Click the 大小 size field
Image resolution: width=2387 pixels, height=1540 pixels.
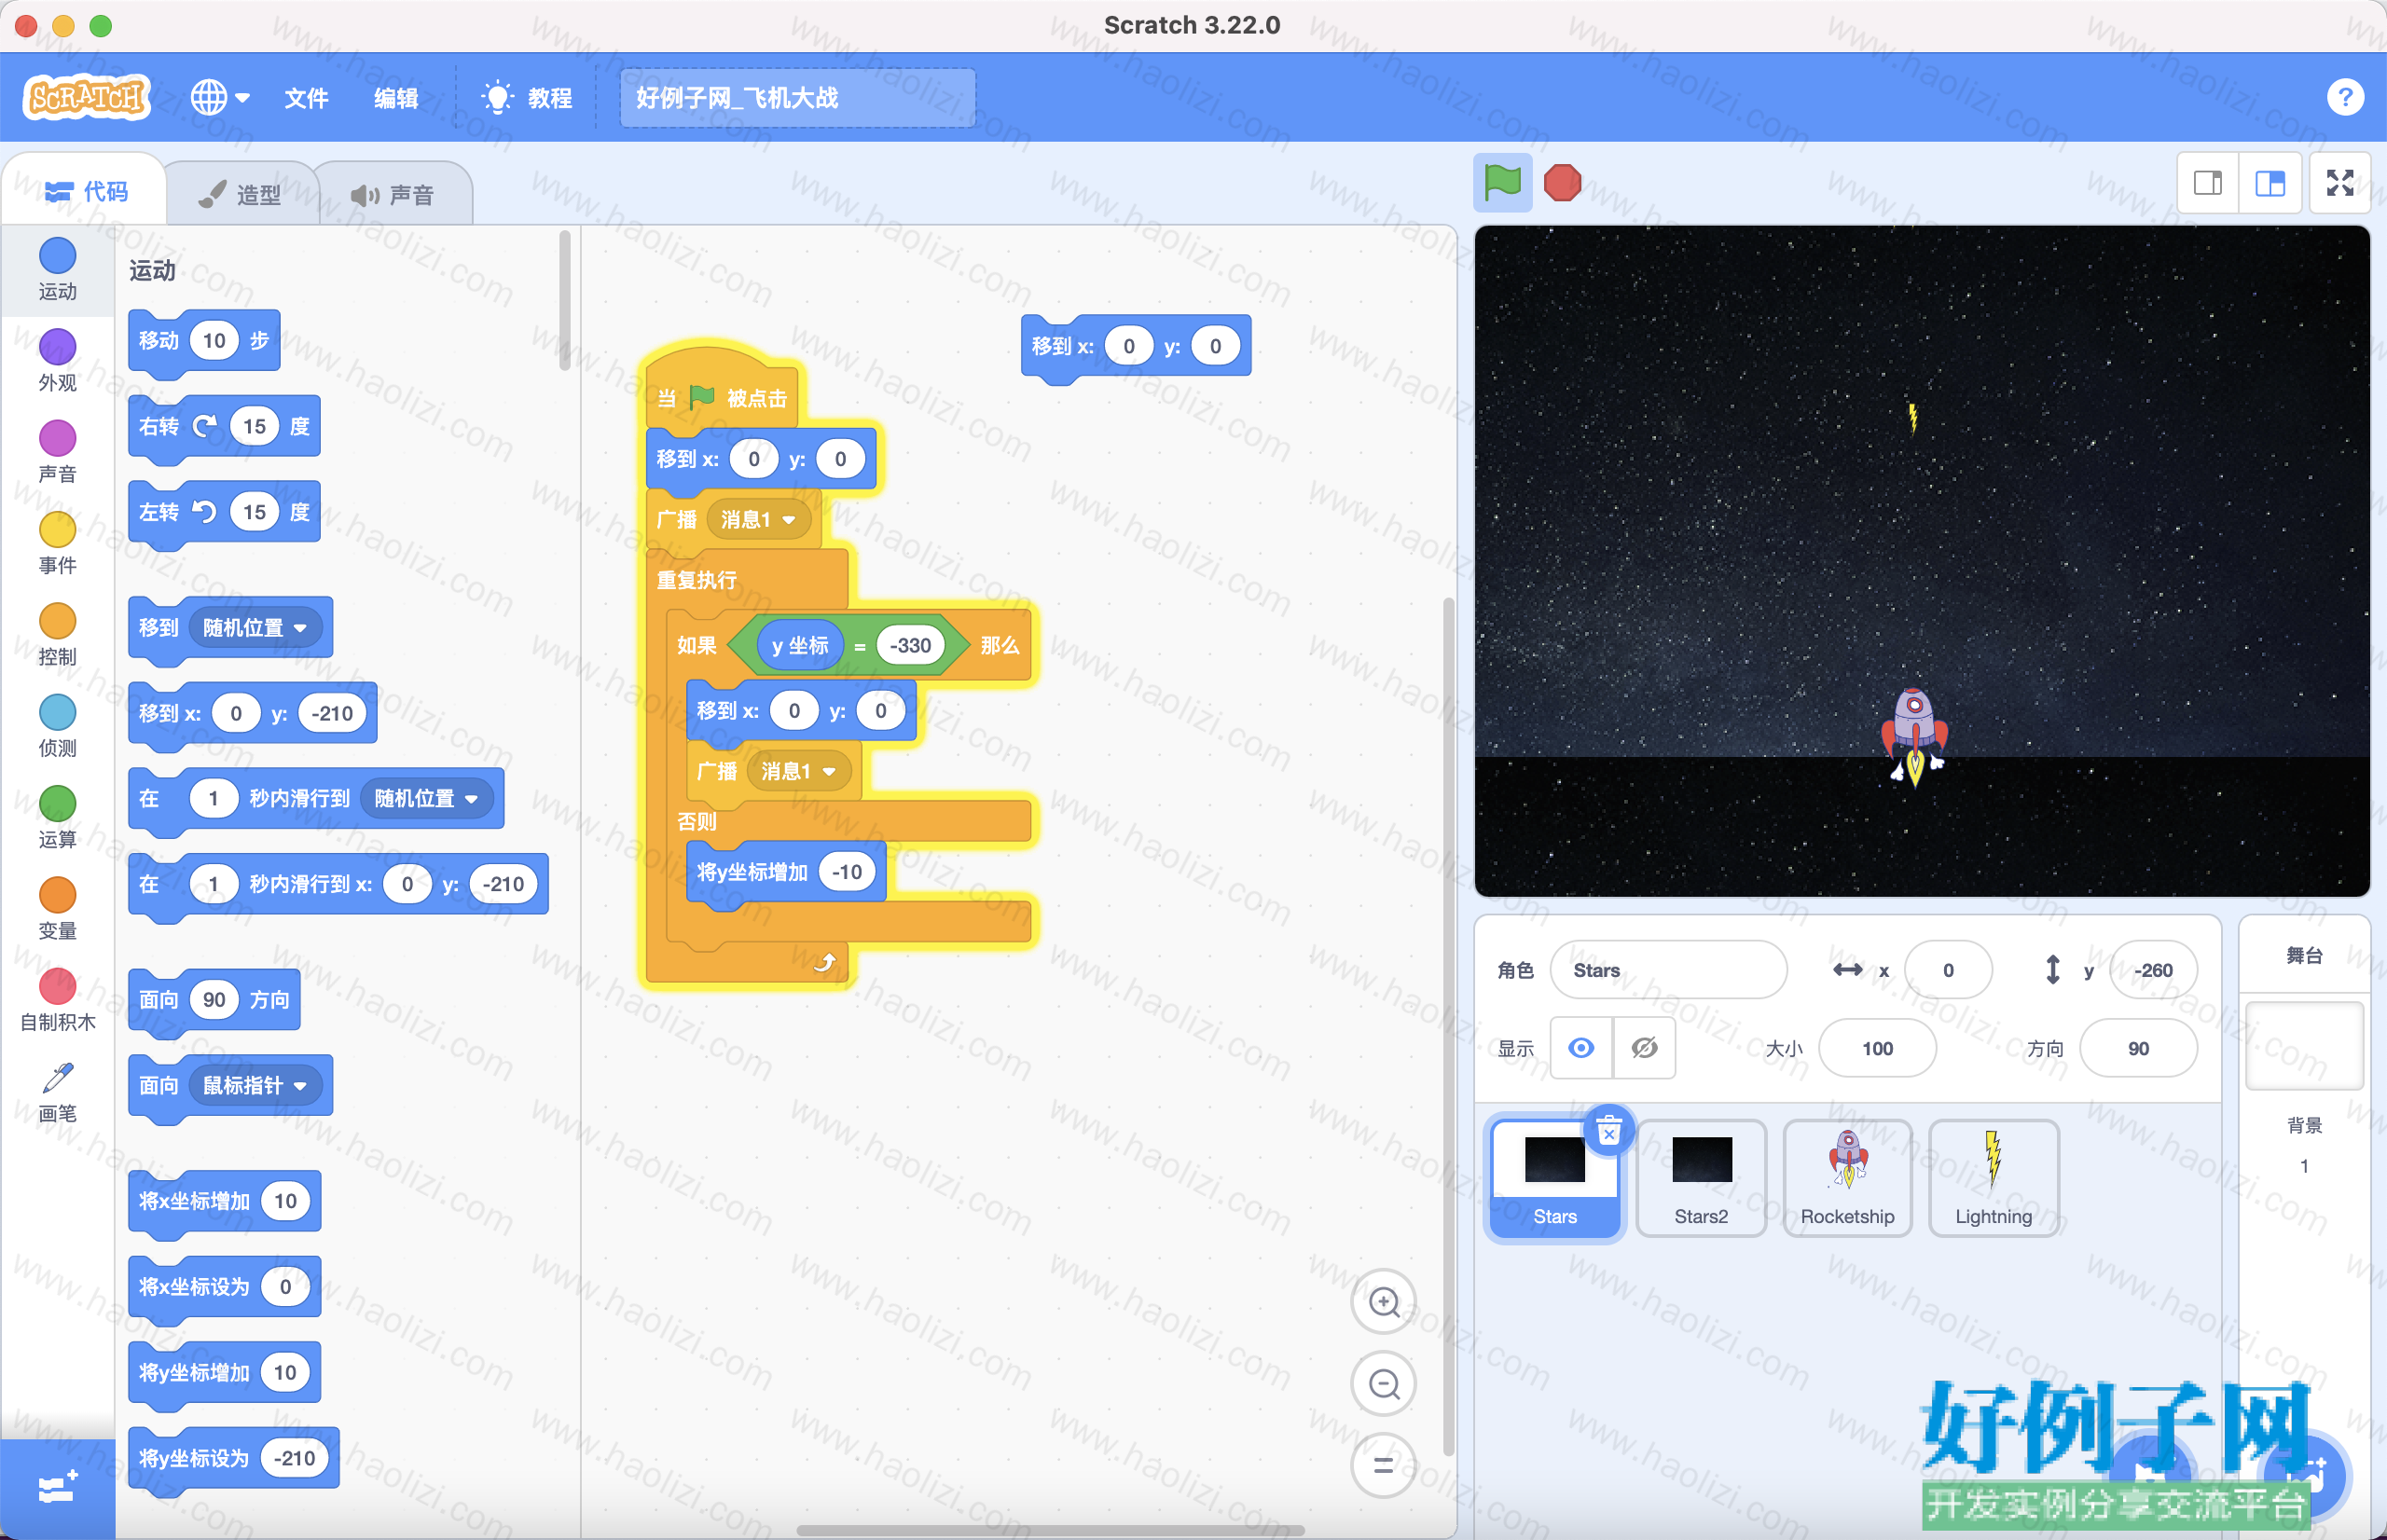1877,1048
